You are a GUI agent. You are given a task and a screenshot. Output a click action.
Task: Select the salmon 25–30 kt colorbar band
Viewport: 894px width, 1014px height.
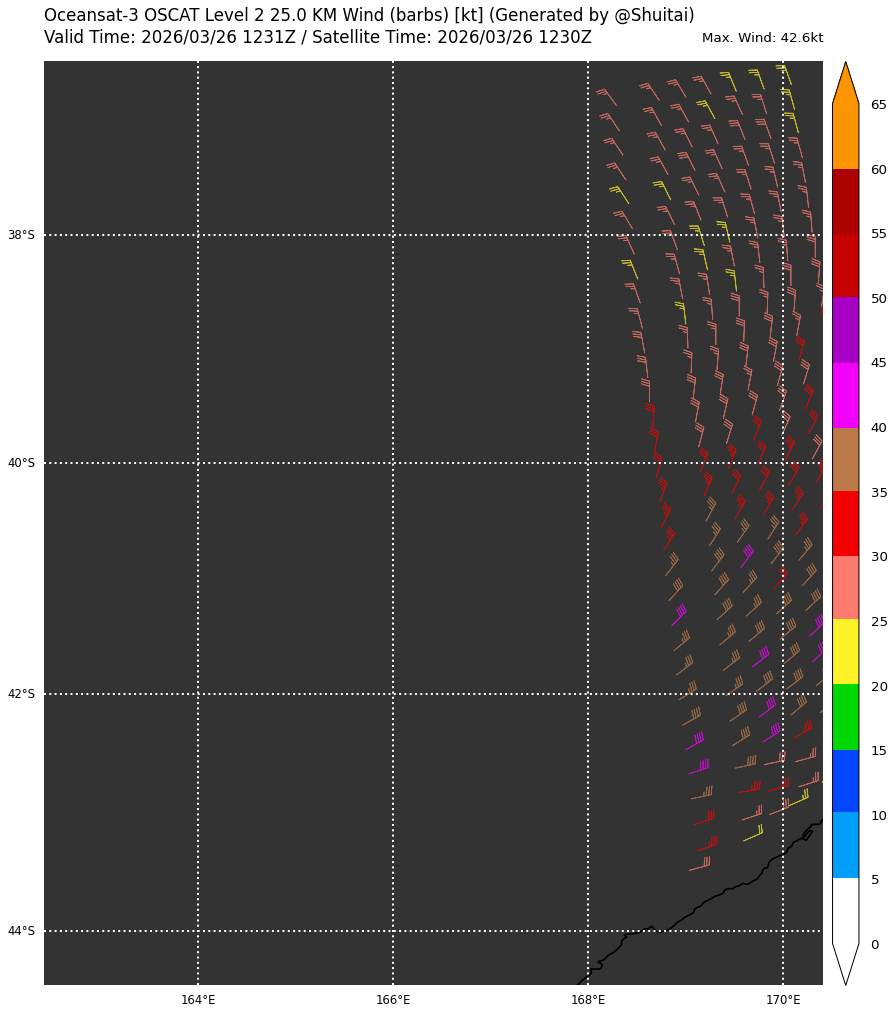coord(845,588)
